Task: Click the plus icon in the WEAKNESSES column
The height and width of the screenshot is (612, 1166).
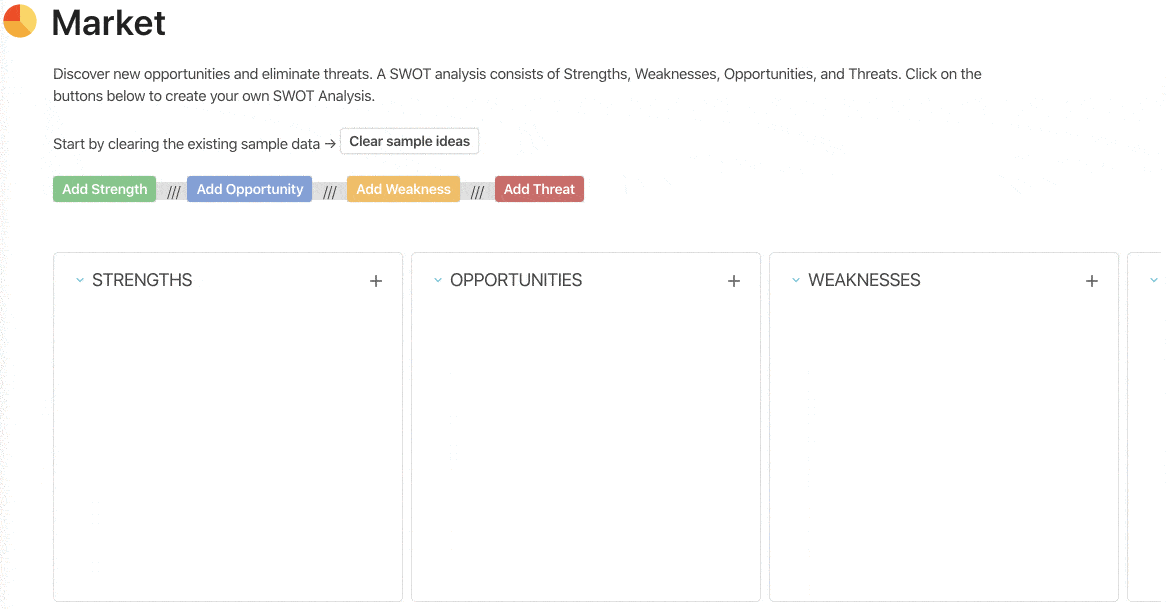Action: [1091, 281]
